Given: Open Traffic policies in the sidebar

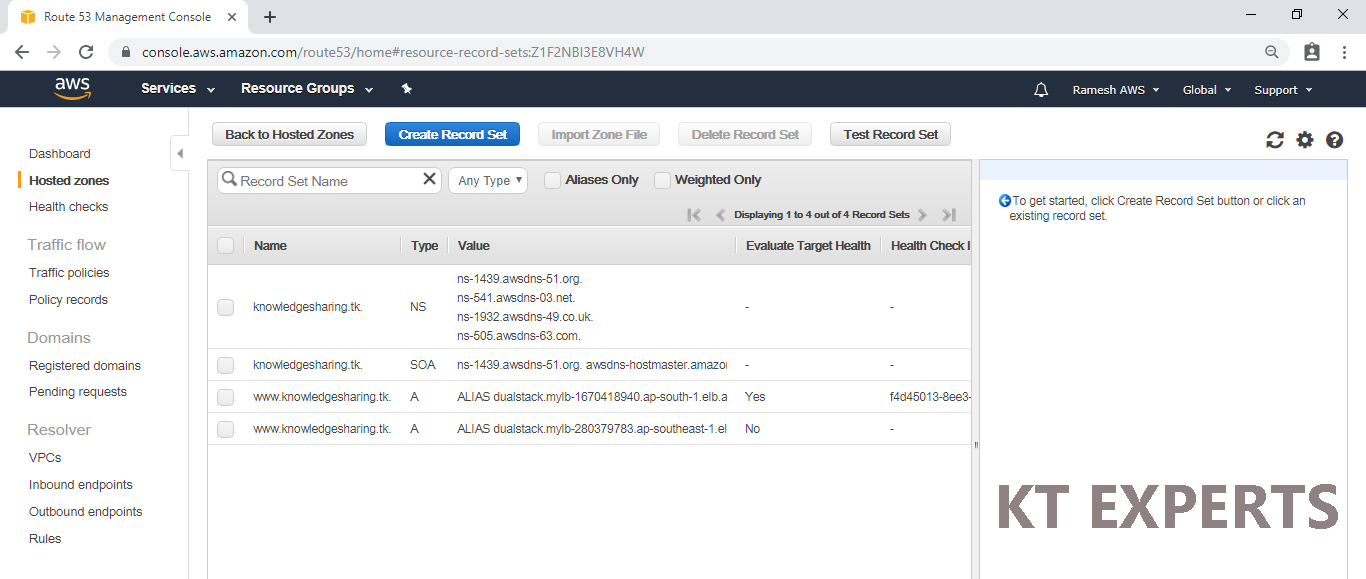Looking at the screenshot, I should 69,273.
